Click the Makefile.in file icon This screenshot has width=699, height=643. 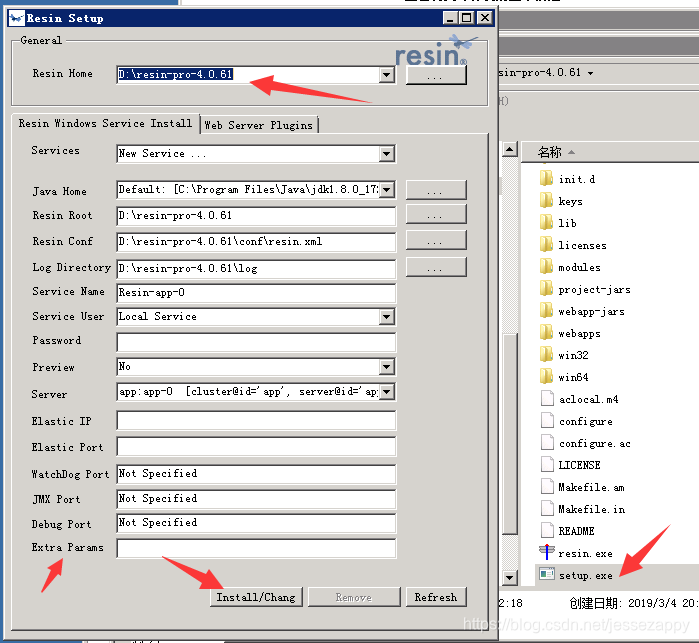tap(547, 509)
